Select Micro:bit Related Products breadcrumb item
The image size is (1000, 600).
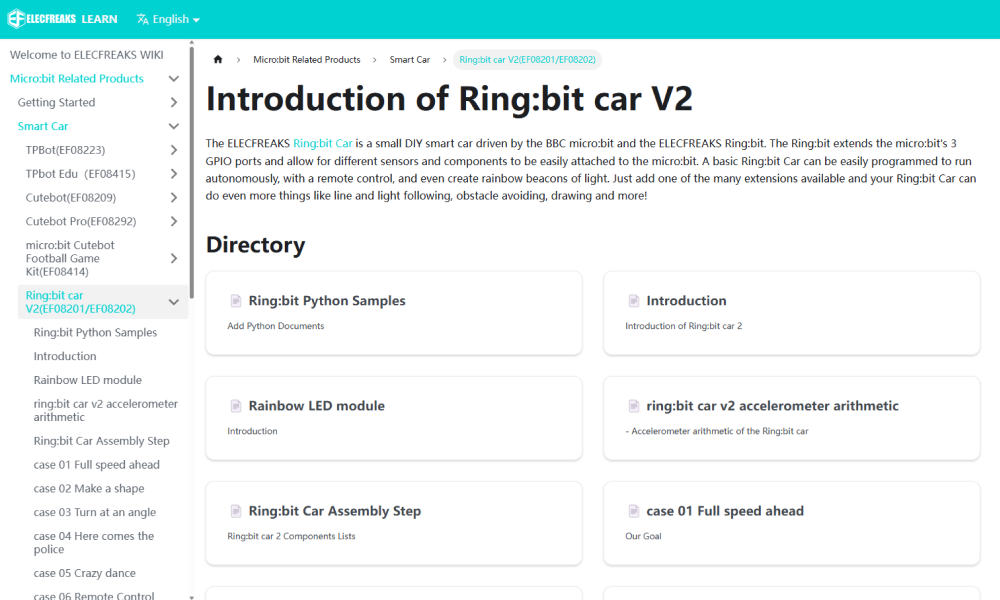coord(306,60)
